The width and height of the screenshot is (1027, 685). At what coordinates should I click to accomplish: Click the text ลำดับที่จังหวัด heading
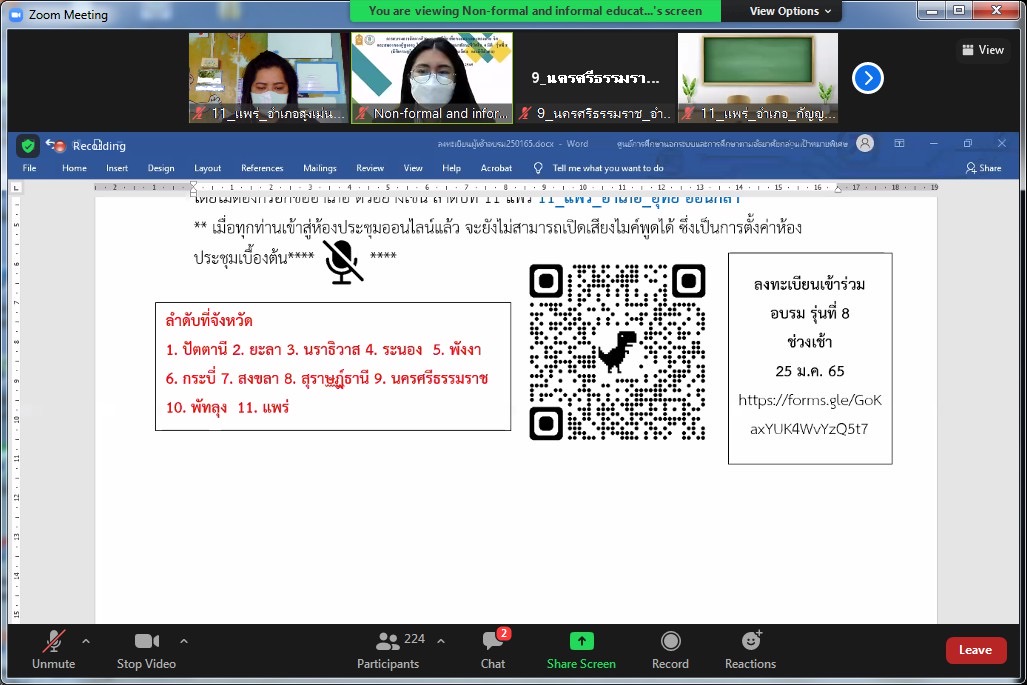(x=209, y=321)
